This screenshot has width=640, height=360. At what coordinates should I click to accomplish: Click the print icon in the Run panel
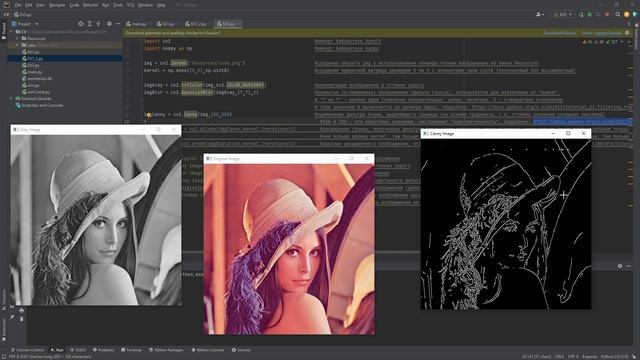tap(21, 311)
